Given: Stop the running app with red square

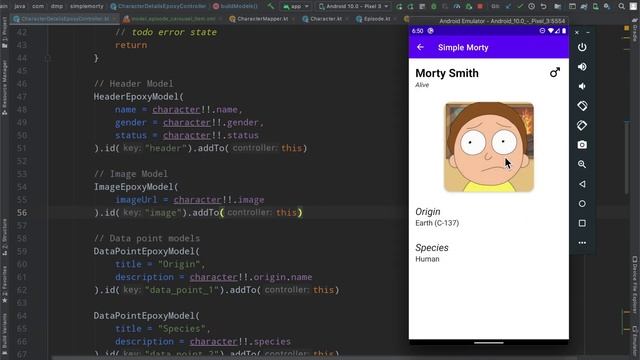Looking at the screenshot, I should 480,6.
